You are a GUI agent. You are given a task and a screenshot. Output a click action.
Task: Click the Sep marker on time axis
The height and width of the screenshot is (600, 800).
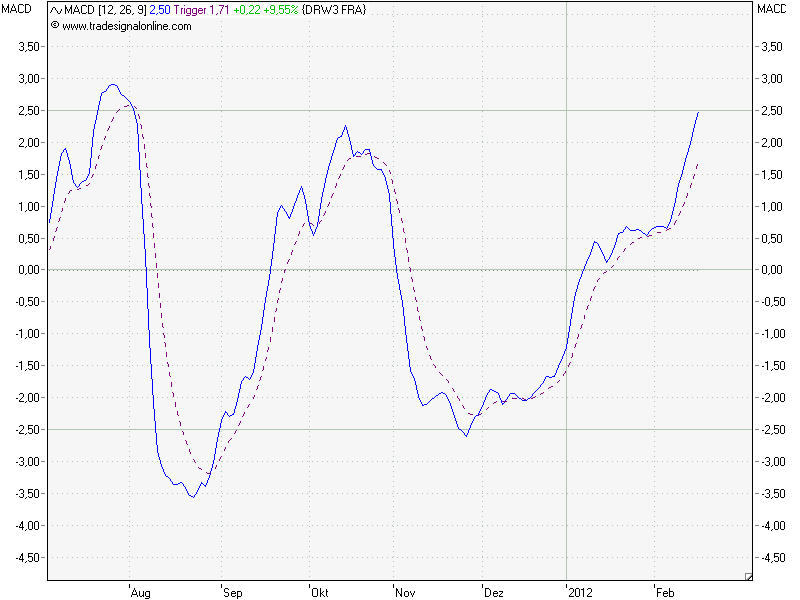(x=232, y=592)
